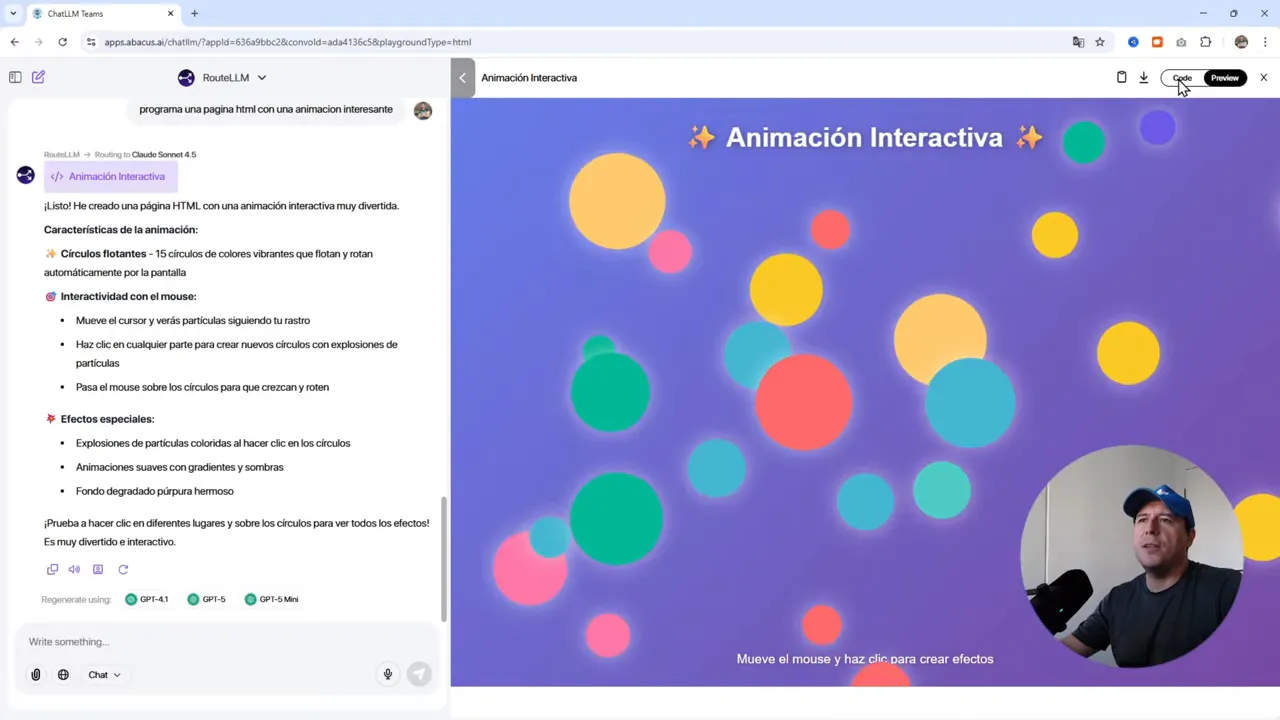Collapse the preview panel with the back chevron

pyautogui.click(x=462, y=77)
